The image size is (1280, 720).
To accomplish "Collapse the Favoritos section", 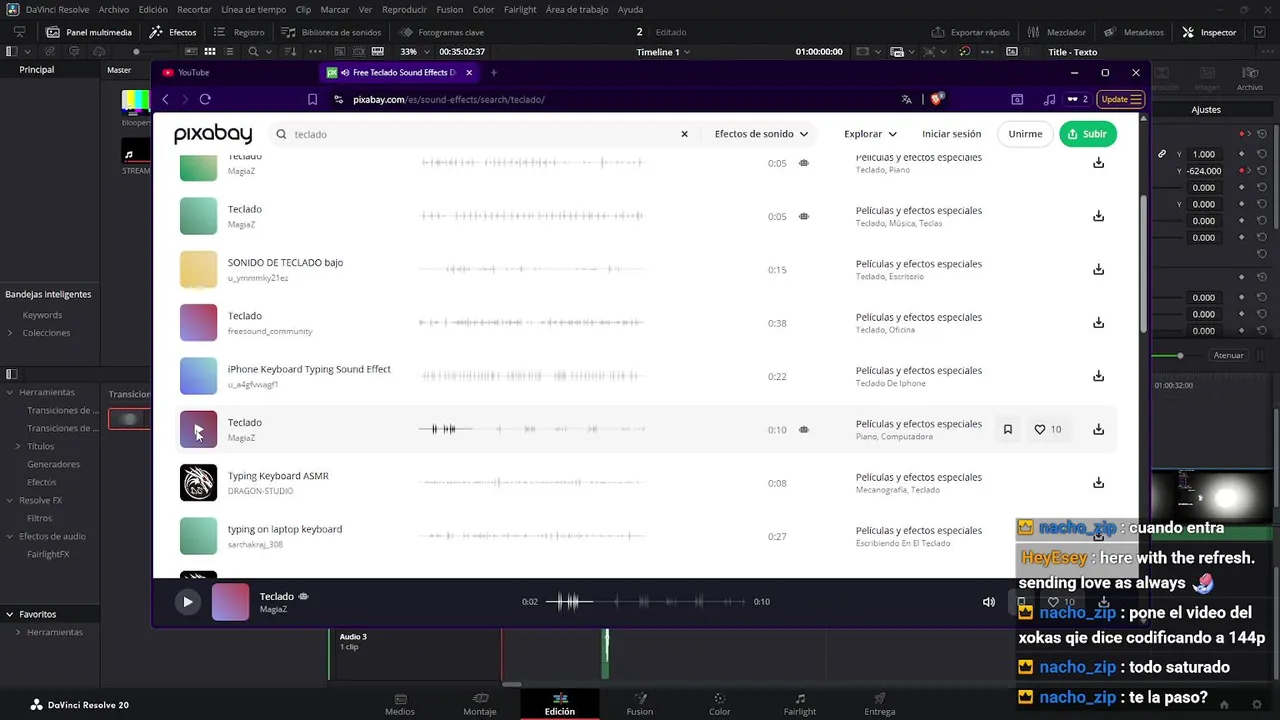I will tap(10, 614).
